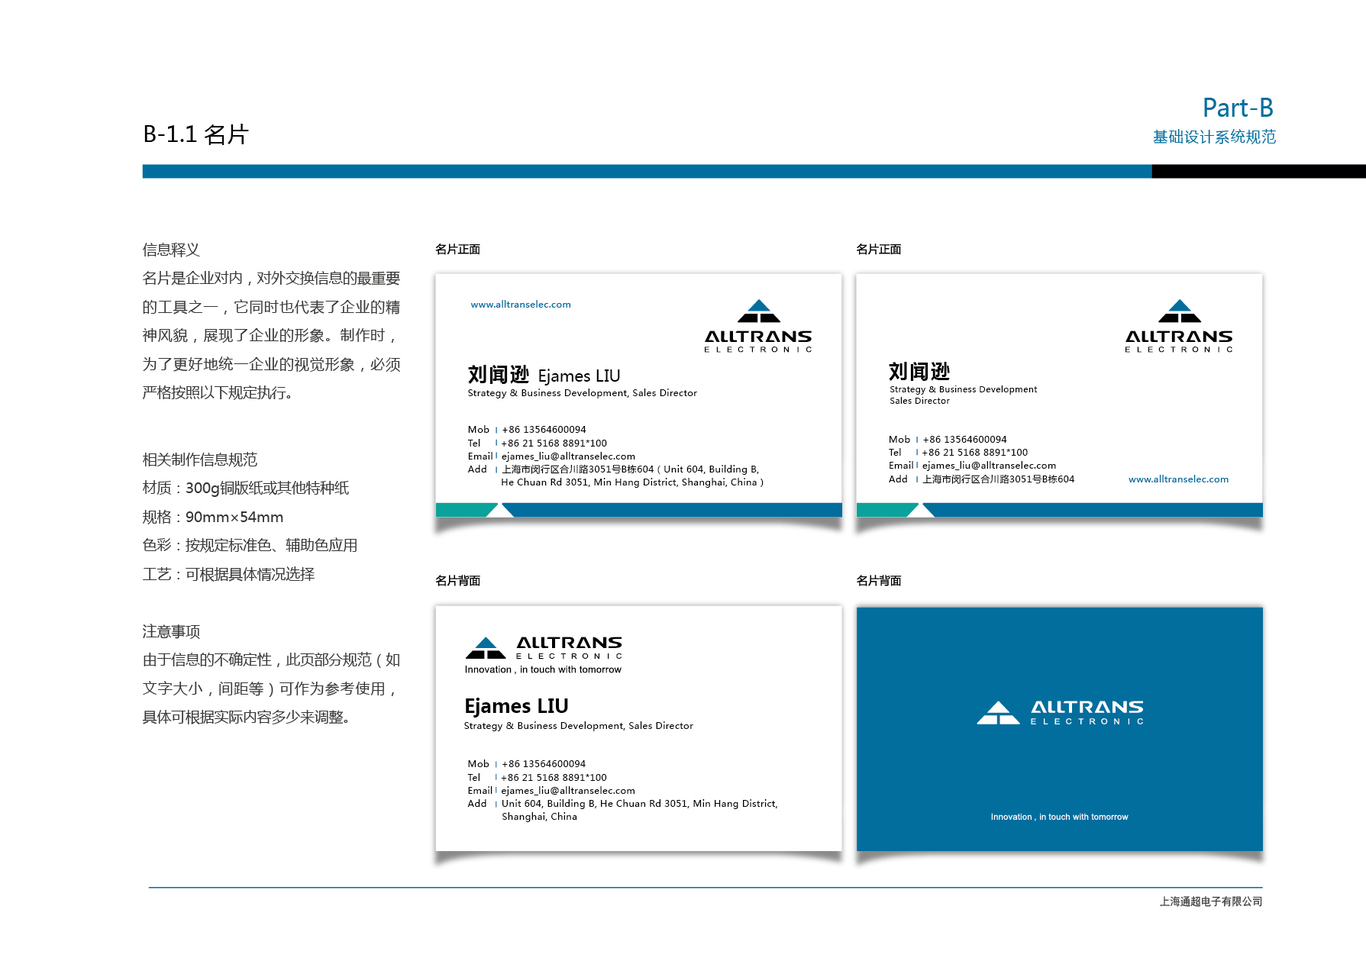1366x974 pixels.
Task: Click the separate "Sales Director" line under "Strategy & Business Development"
Action: (920, 401)
